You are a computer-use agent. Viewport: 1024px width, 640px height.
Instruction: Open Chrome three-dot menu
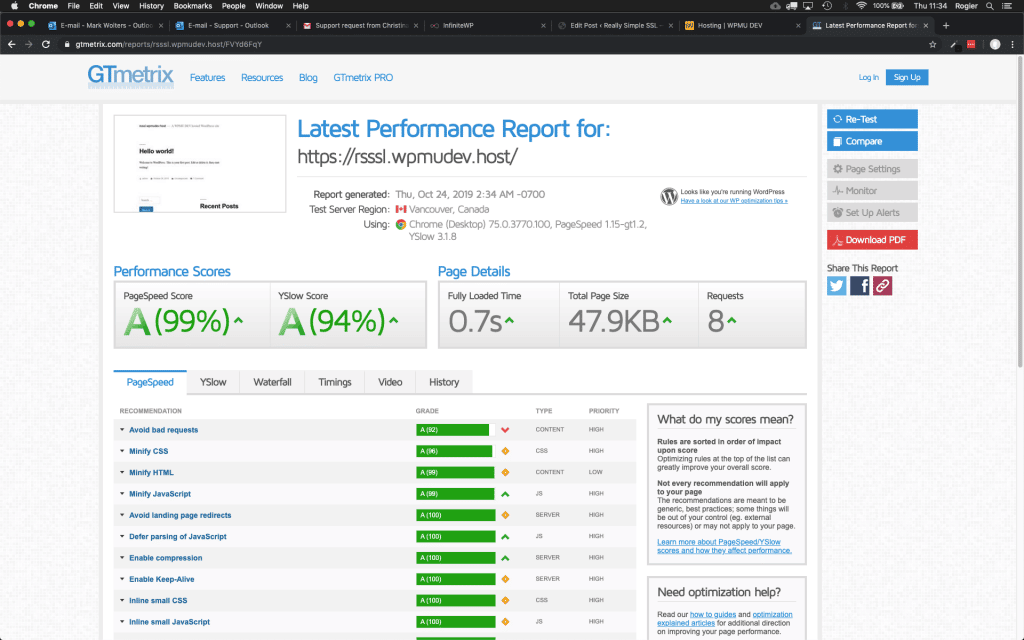click(x=1013, y=44)
